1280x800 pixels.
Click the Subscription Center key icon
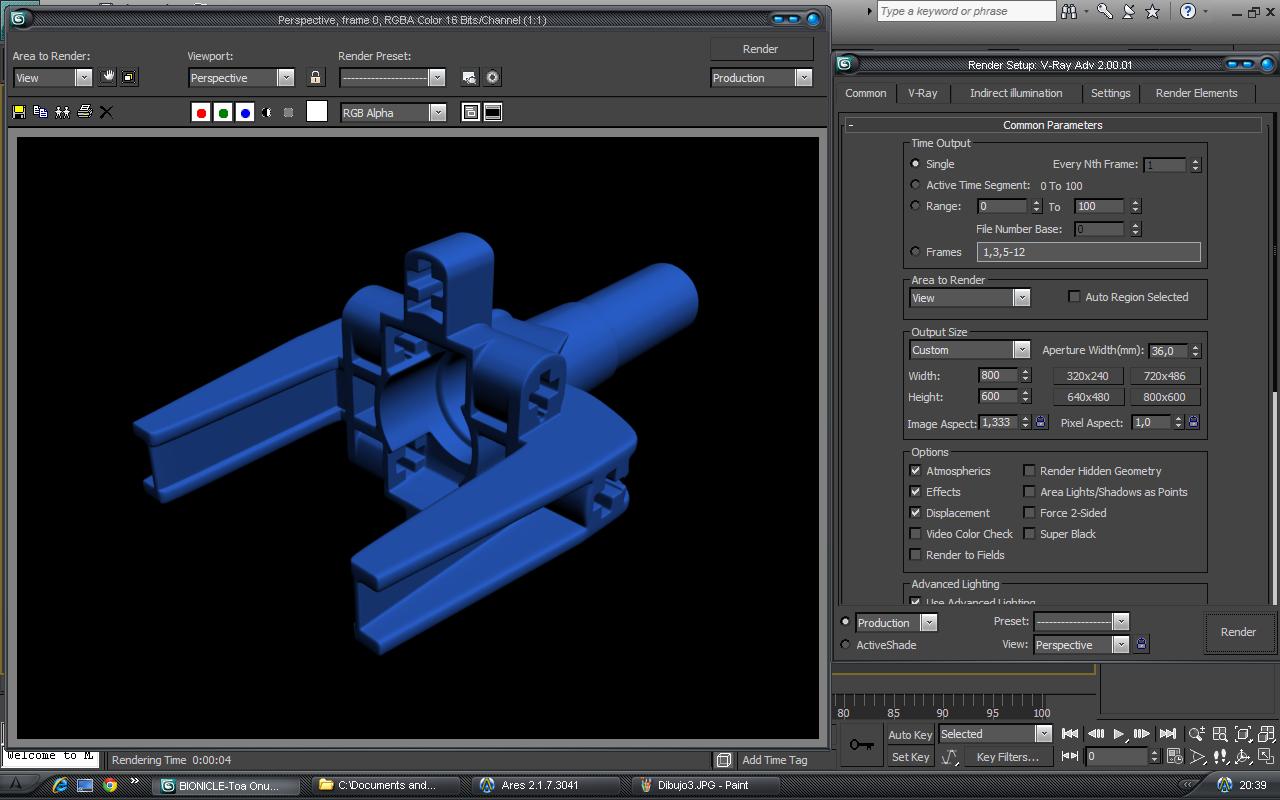point(1104,11)
